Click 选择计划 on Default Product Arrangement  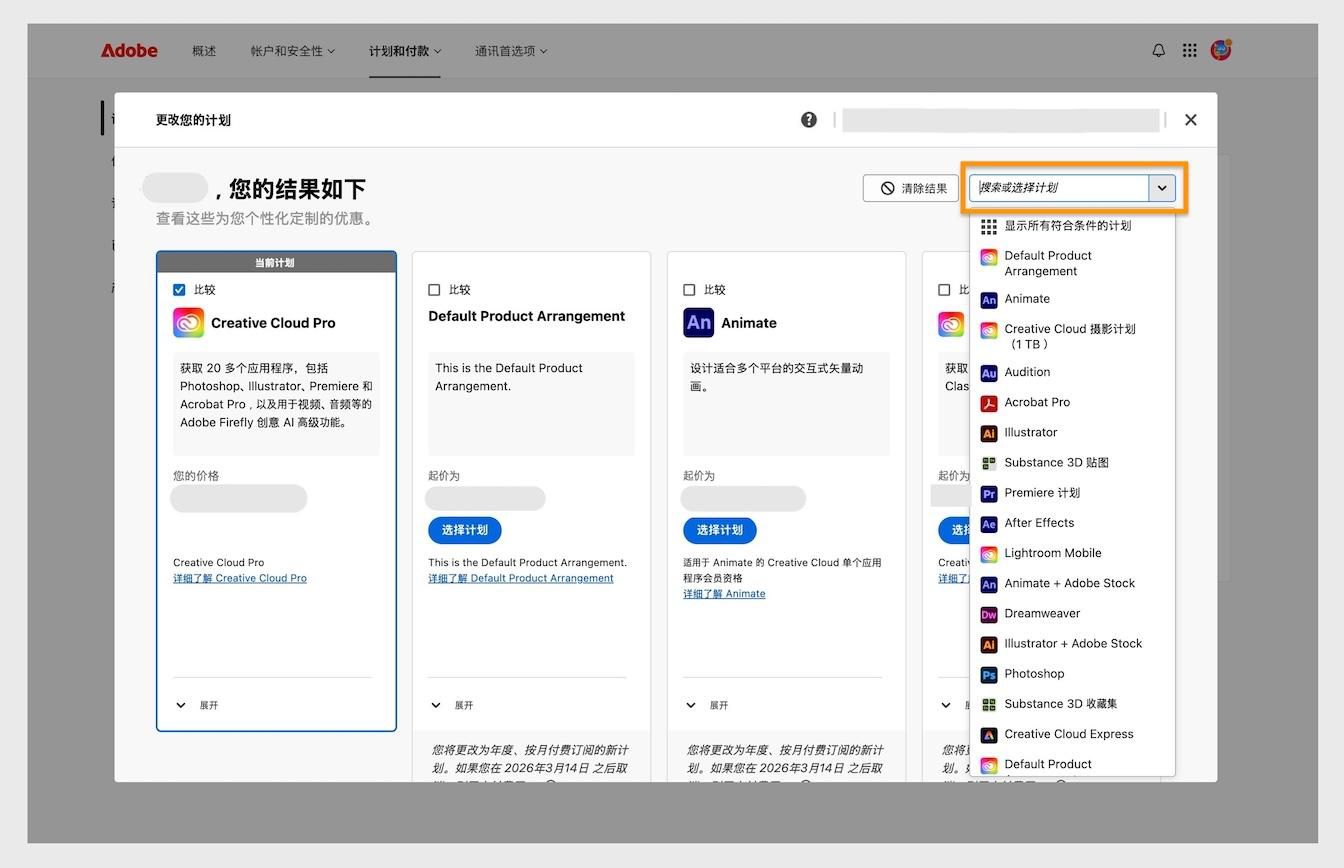pos(465,530)
